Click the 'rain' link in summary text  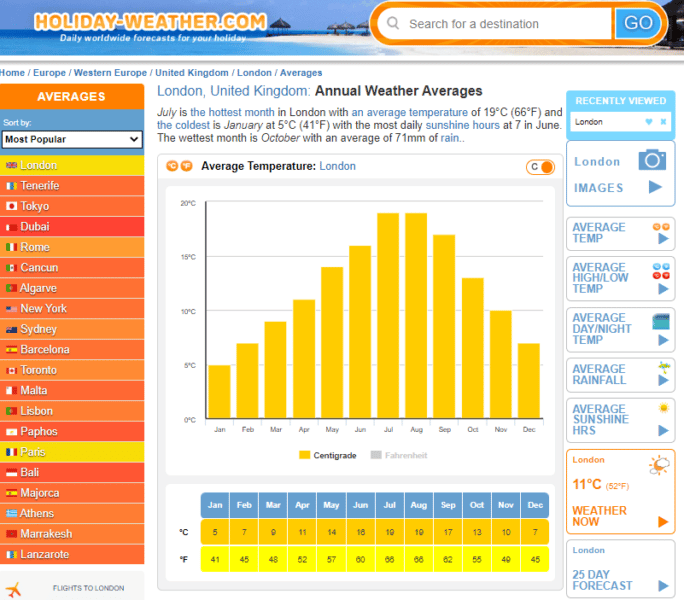[450, 138]
